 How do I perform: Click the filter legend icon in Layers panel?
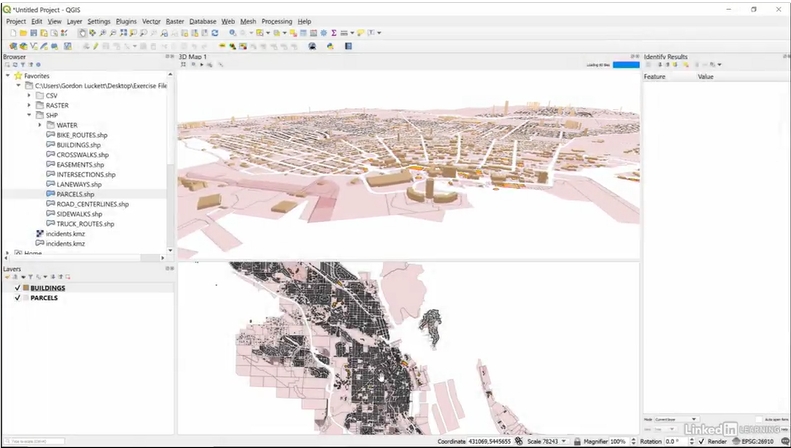[29, 277]
